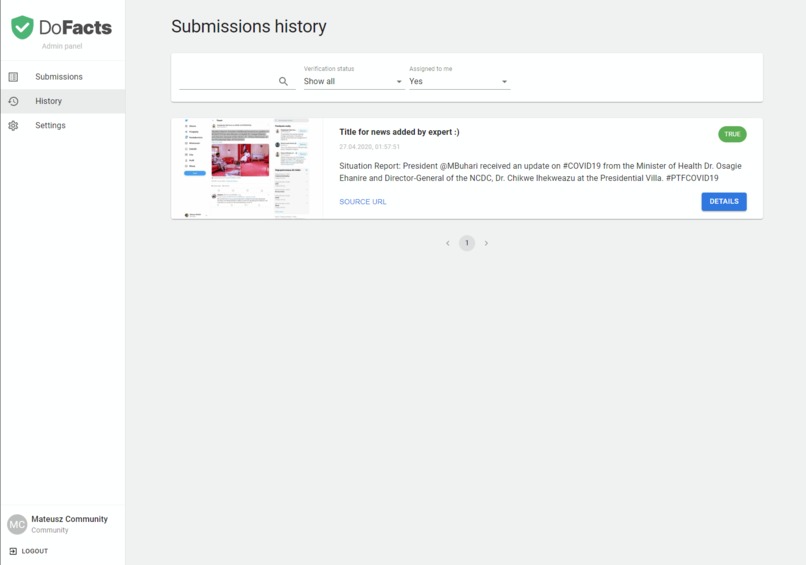Click the Submissions list icon in sidebar
This screenshot has width=806, height=565.
point(13,77)
